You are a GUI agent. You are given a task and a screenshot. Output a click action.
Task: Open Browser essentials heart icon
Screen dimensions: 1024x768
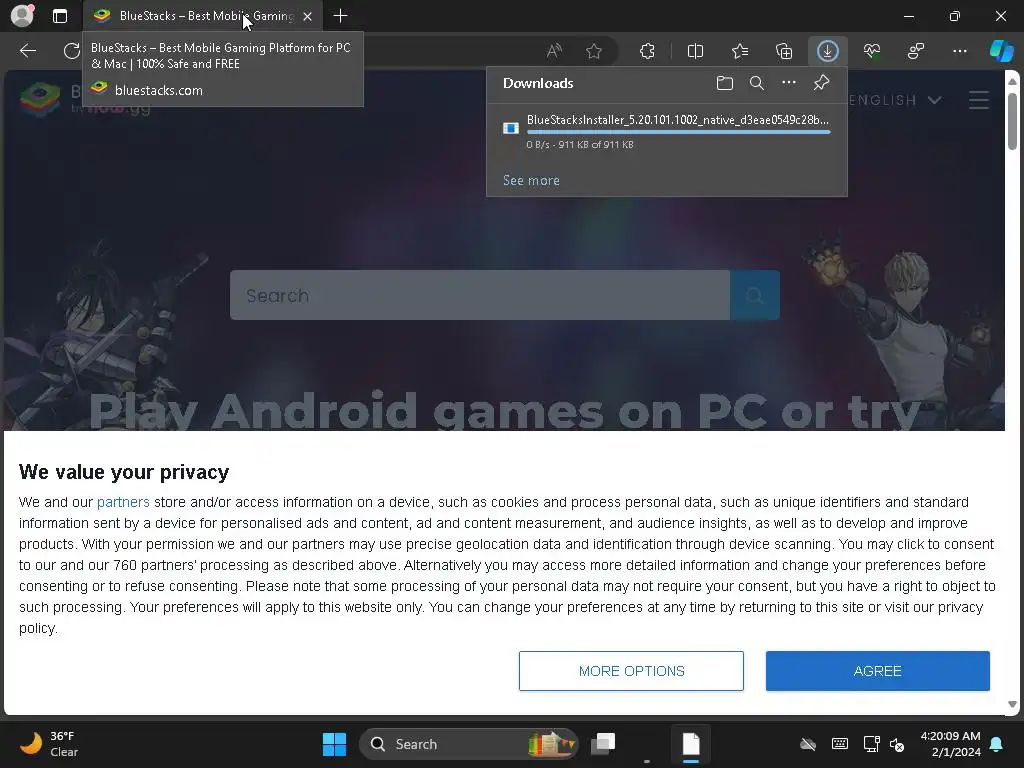click(x=872, y=50)
